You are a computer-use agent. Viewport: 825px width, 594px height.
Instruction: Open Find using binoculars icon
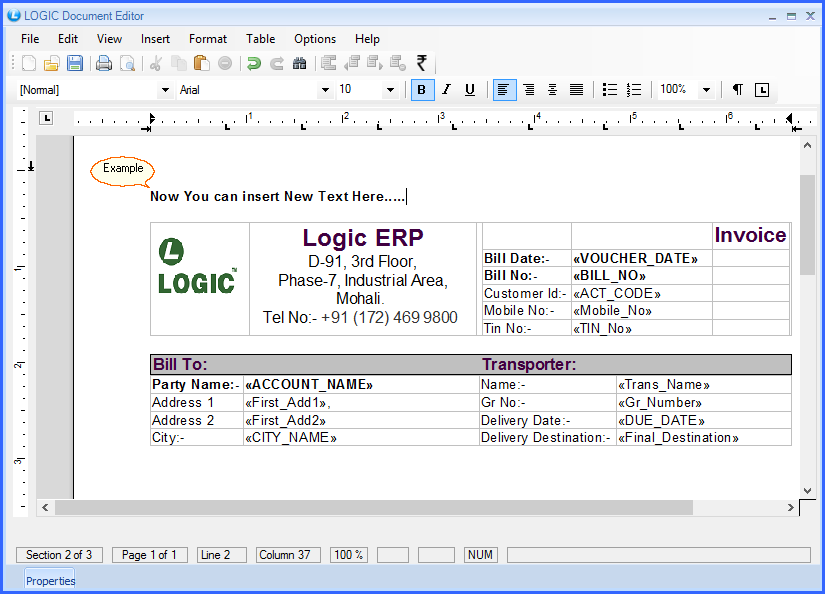[x=299, y=63]
